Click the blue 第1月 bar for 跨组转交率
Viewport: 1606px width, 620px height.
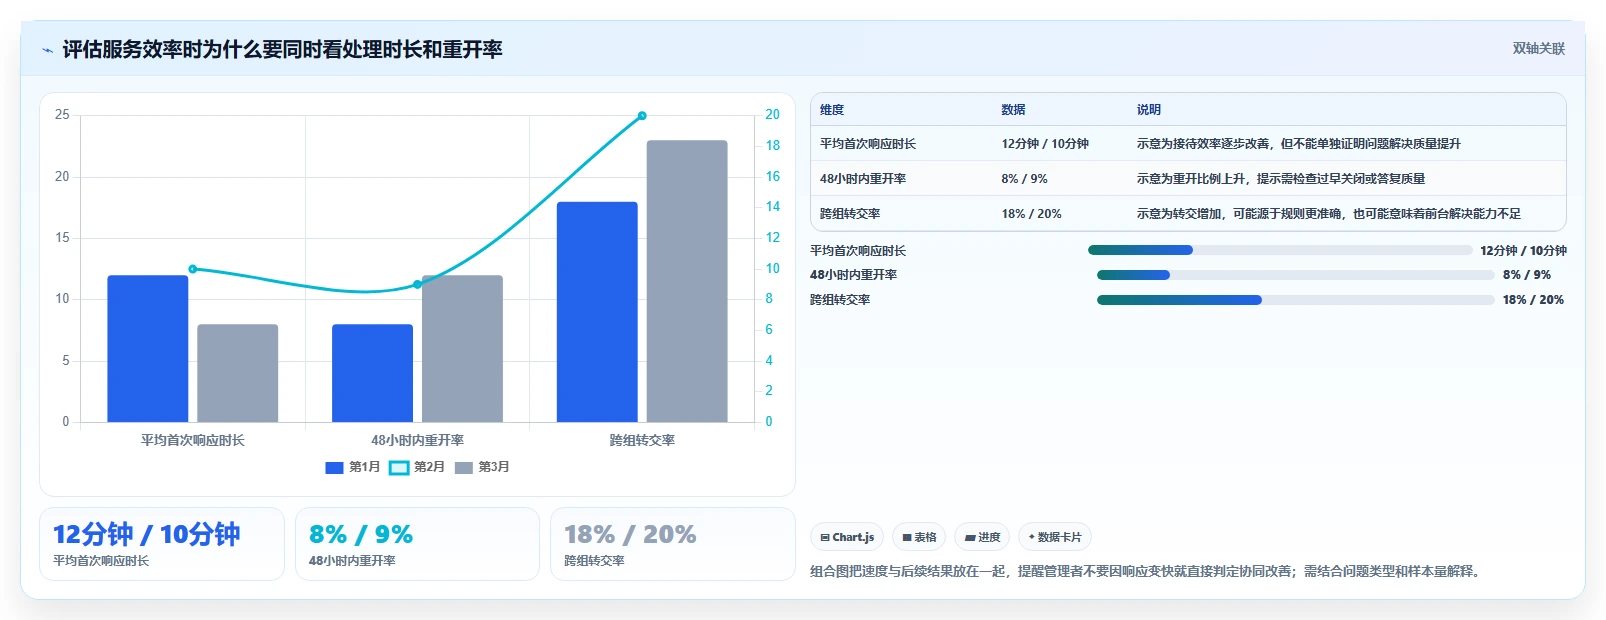(597, 312)
